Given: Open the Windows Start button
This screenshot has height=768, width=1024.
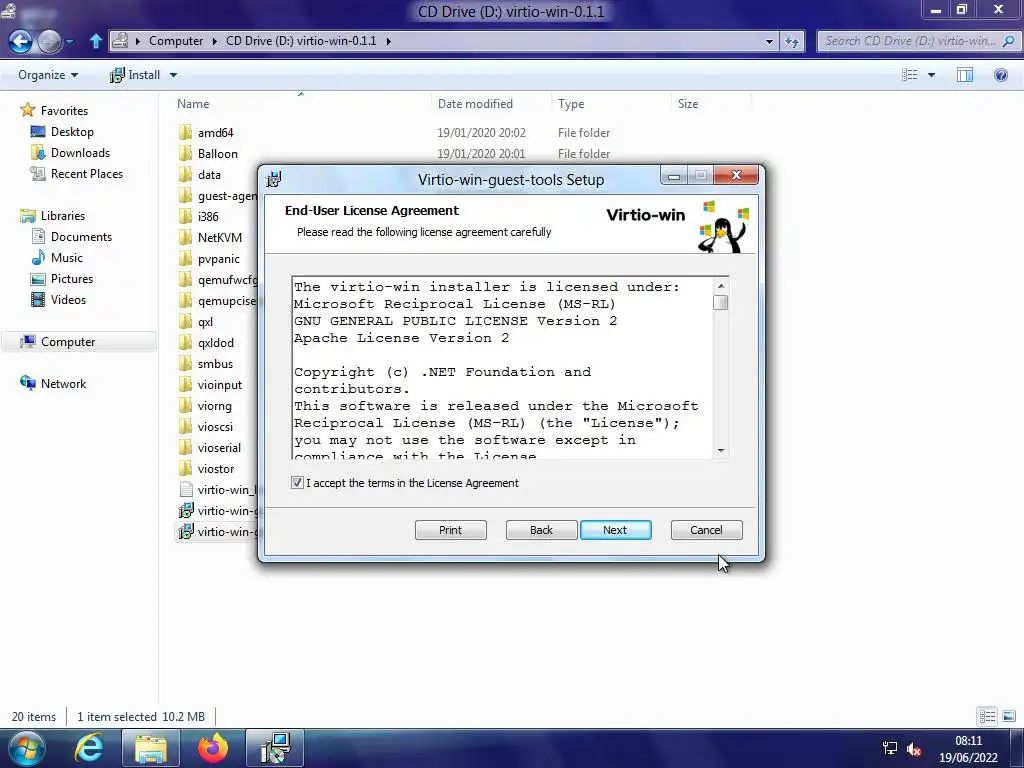Looking at the screenshot, I should click(x=26, y=748).
